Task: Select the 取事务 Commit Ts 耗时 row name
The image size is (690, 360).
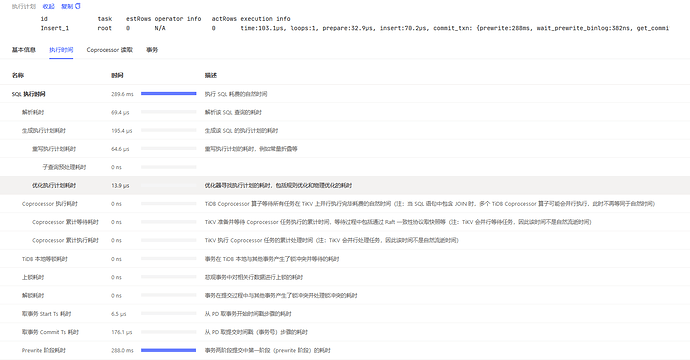Action: coord(50,332)
